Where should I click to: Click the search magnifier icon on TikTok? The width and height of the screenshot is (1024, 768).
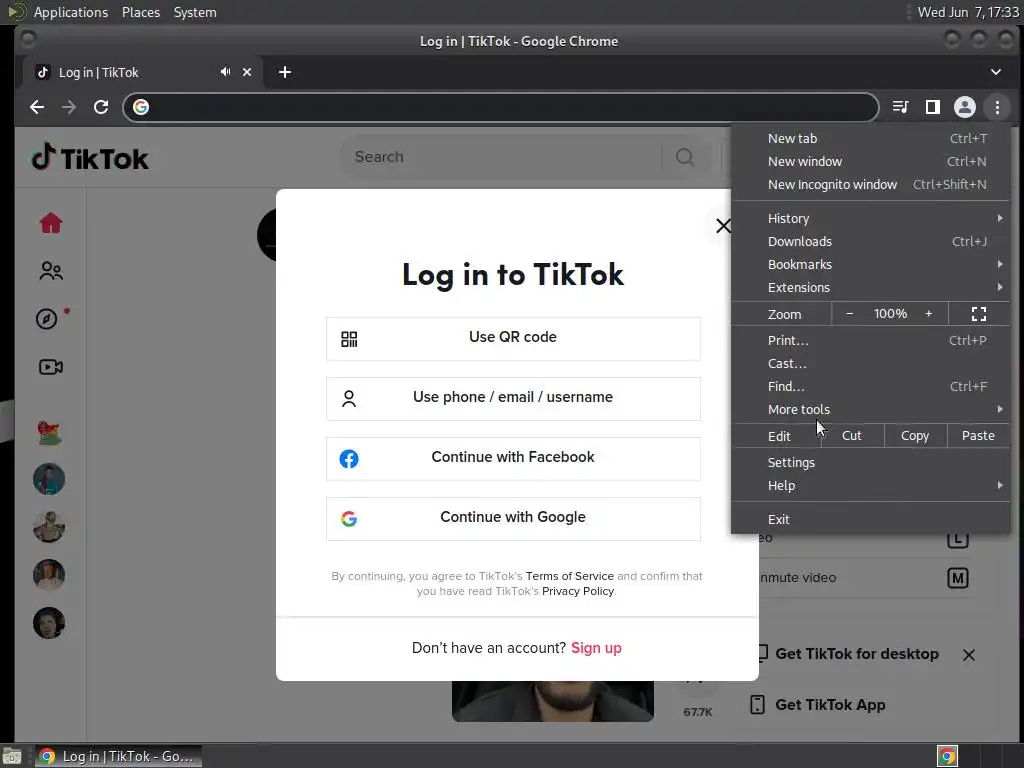coord(684,157)
